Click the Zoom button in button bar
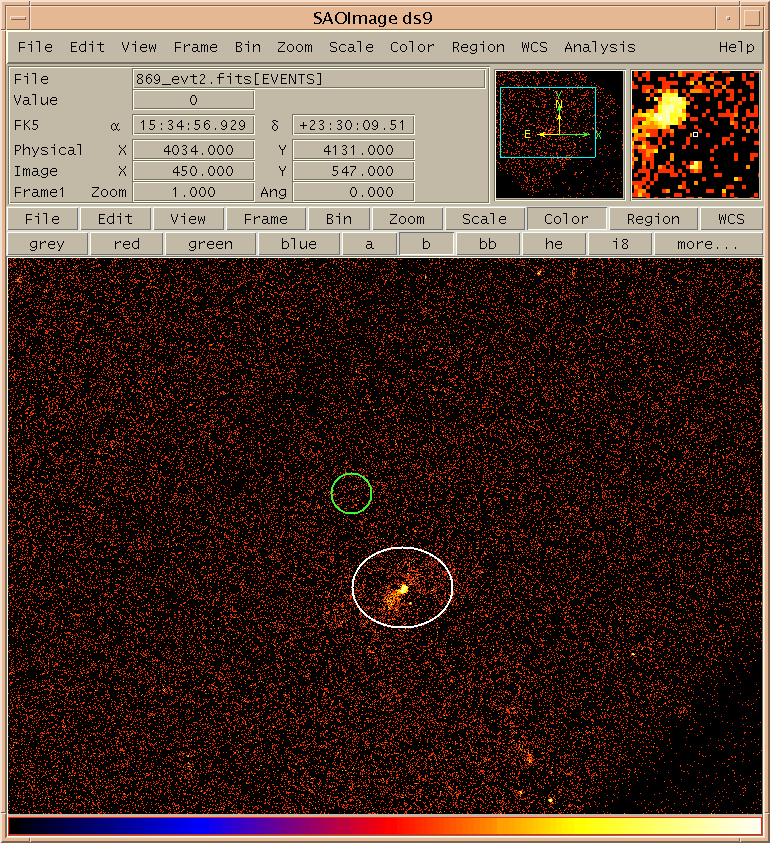The width and height of the screenshot is (770, 843). (407, 219)
